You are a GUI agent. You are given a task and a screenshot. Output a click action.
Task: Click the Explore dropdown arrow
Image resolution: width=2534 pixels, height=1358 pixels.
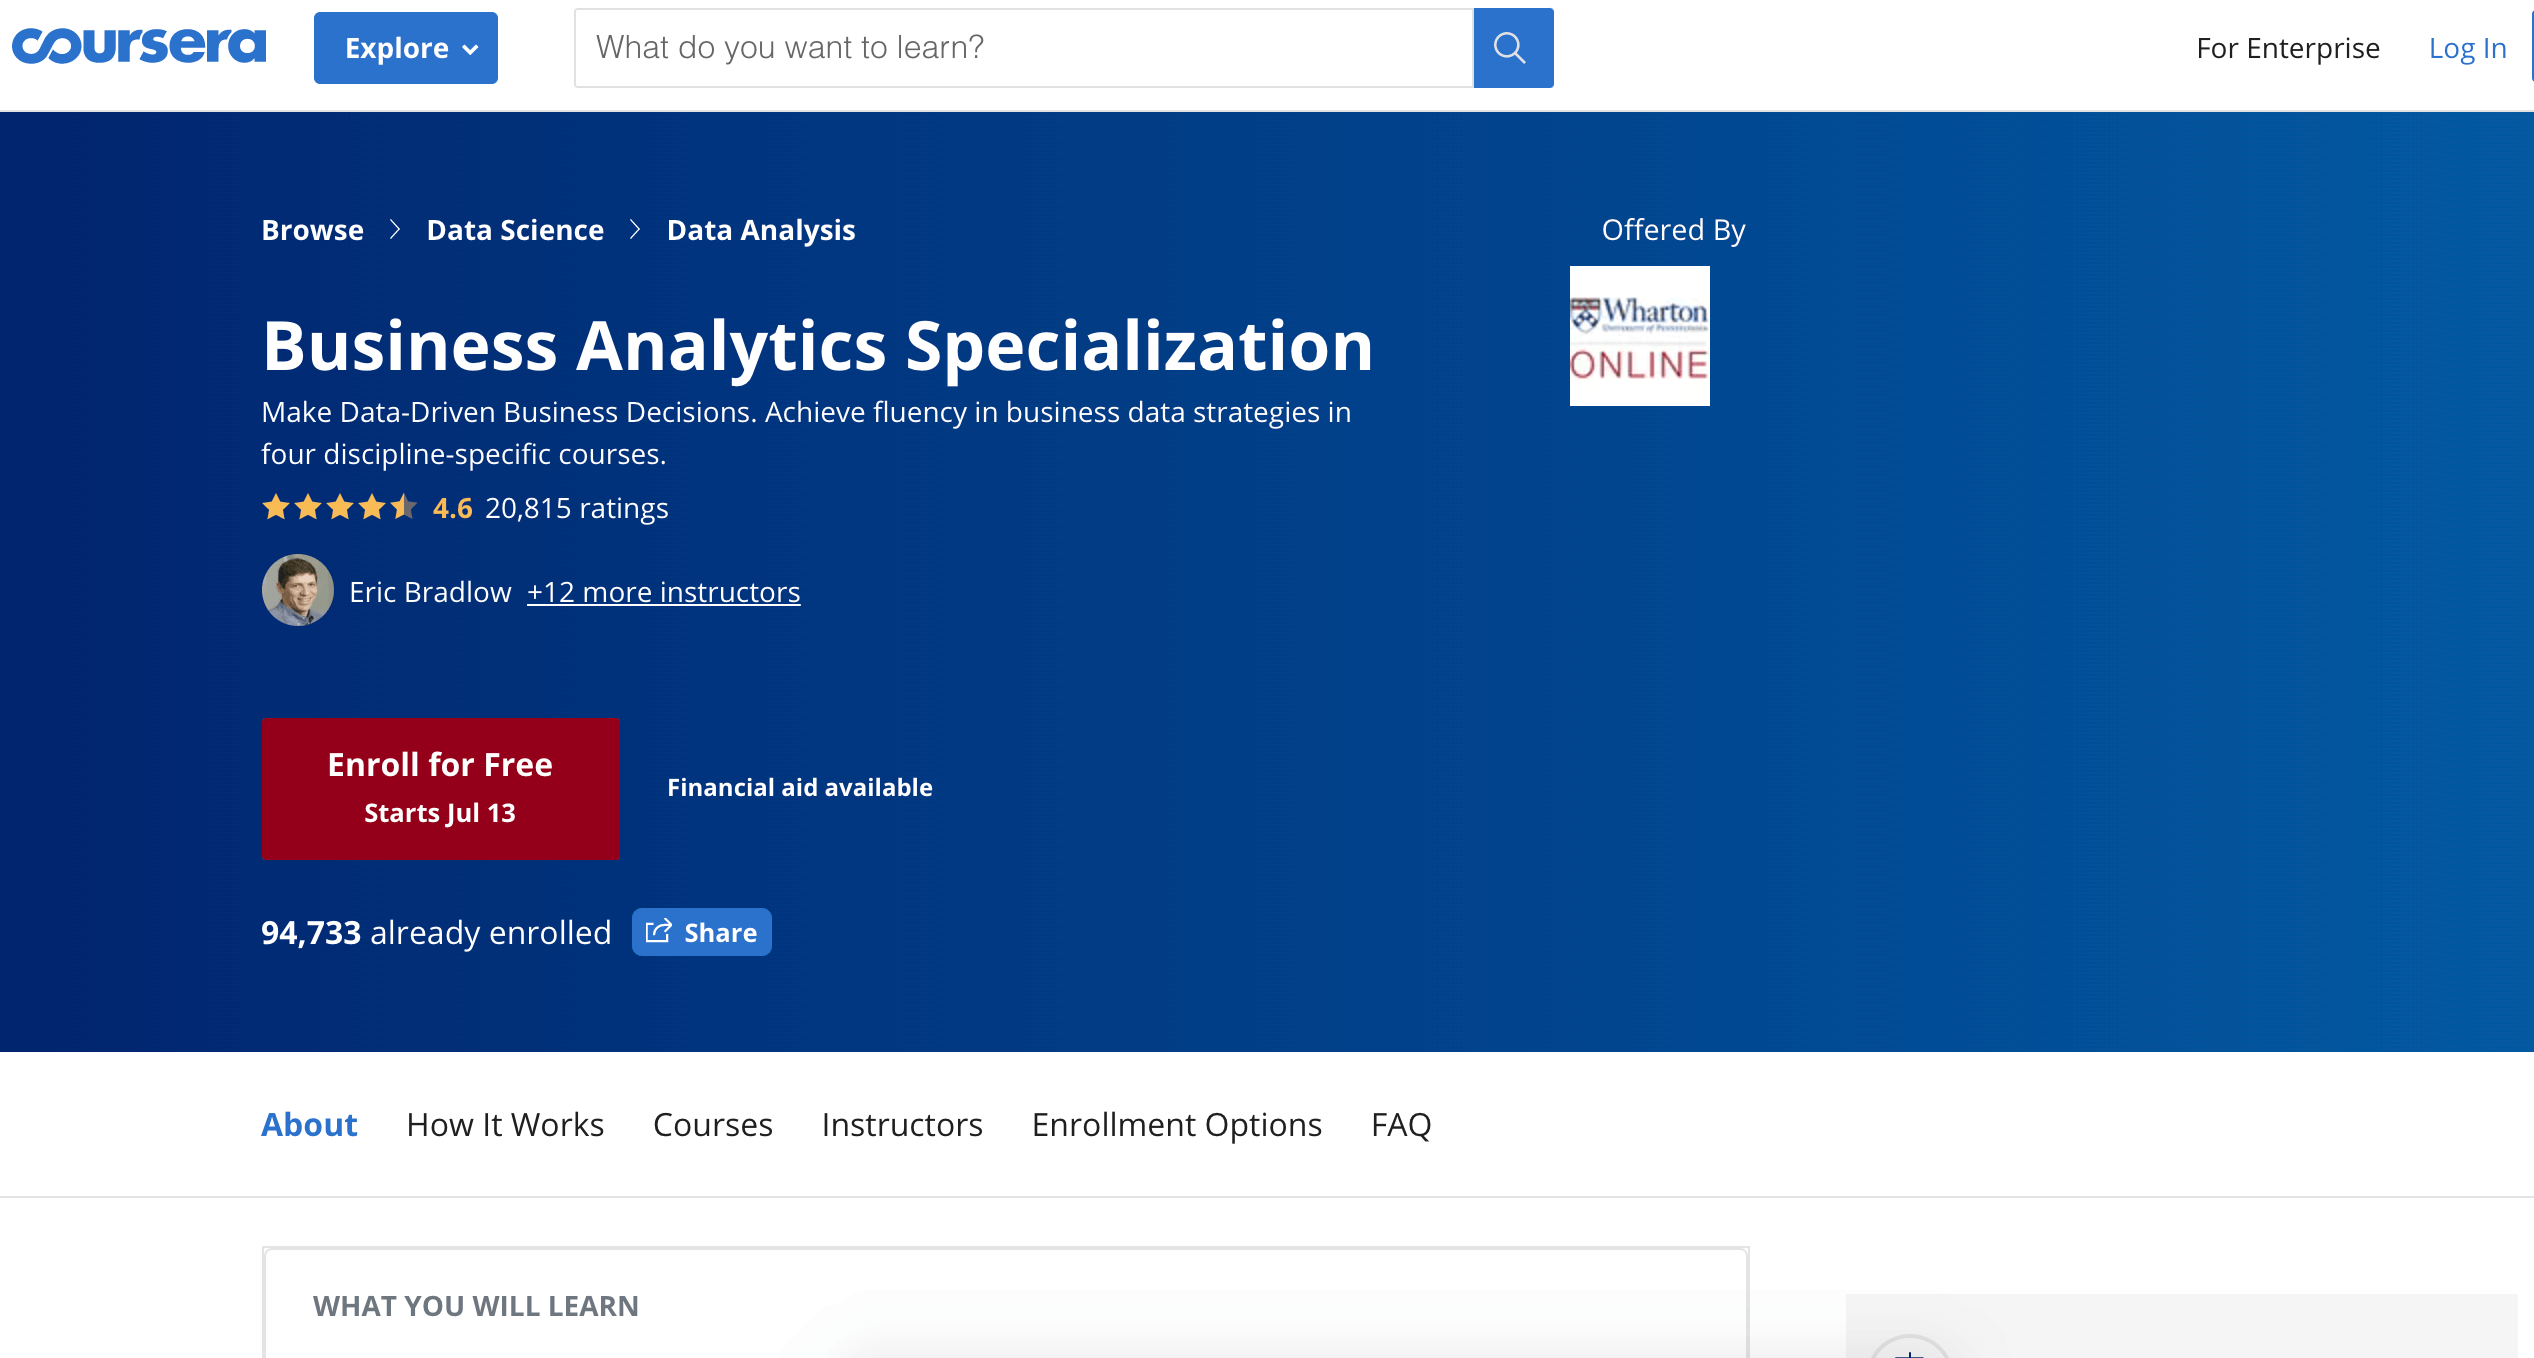point(471,49)
